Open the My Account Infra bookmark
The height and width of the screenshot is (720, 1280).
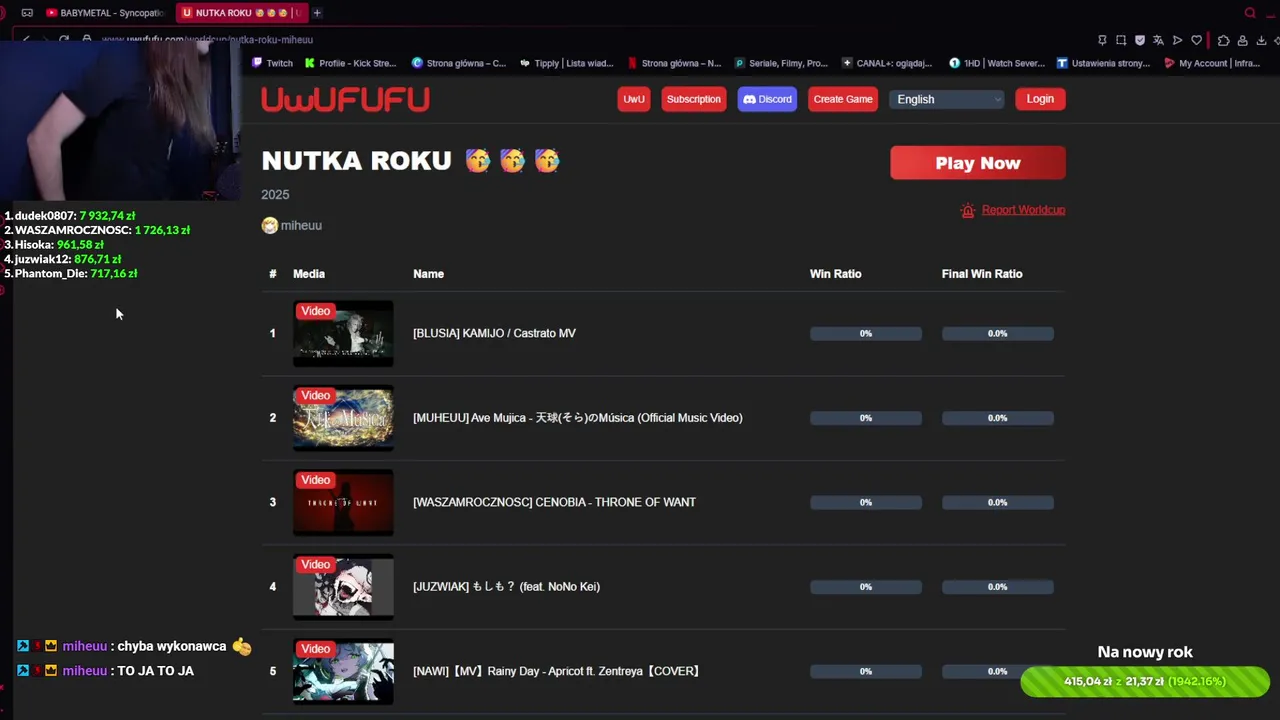coord(1212,63)
